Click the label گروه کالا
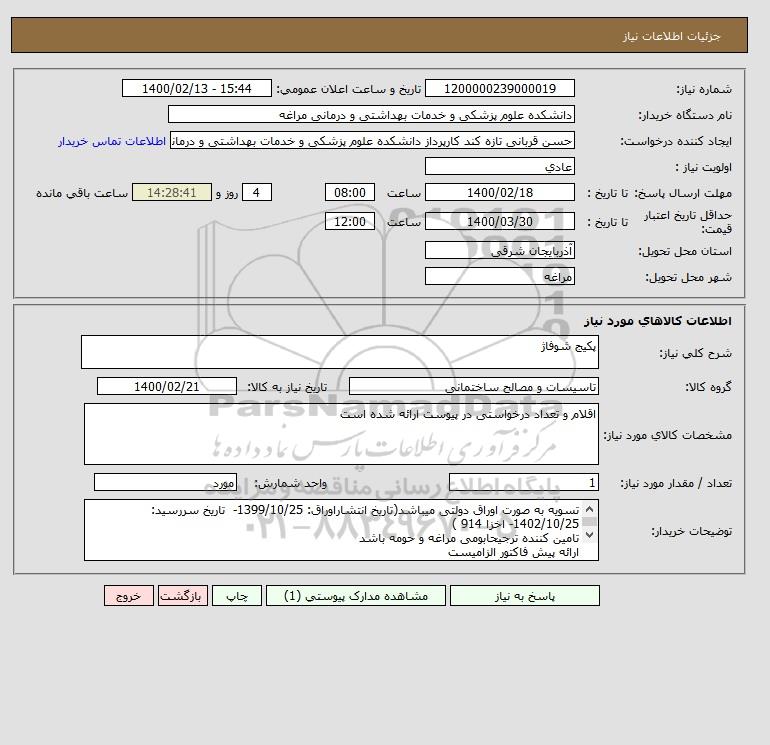The height and width of the screenshot is (745, 770). (708, 387)
